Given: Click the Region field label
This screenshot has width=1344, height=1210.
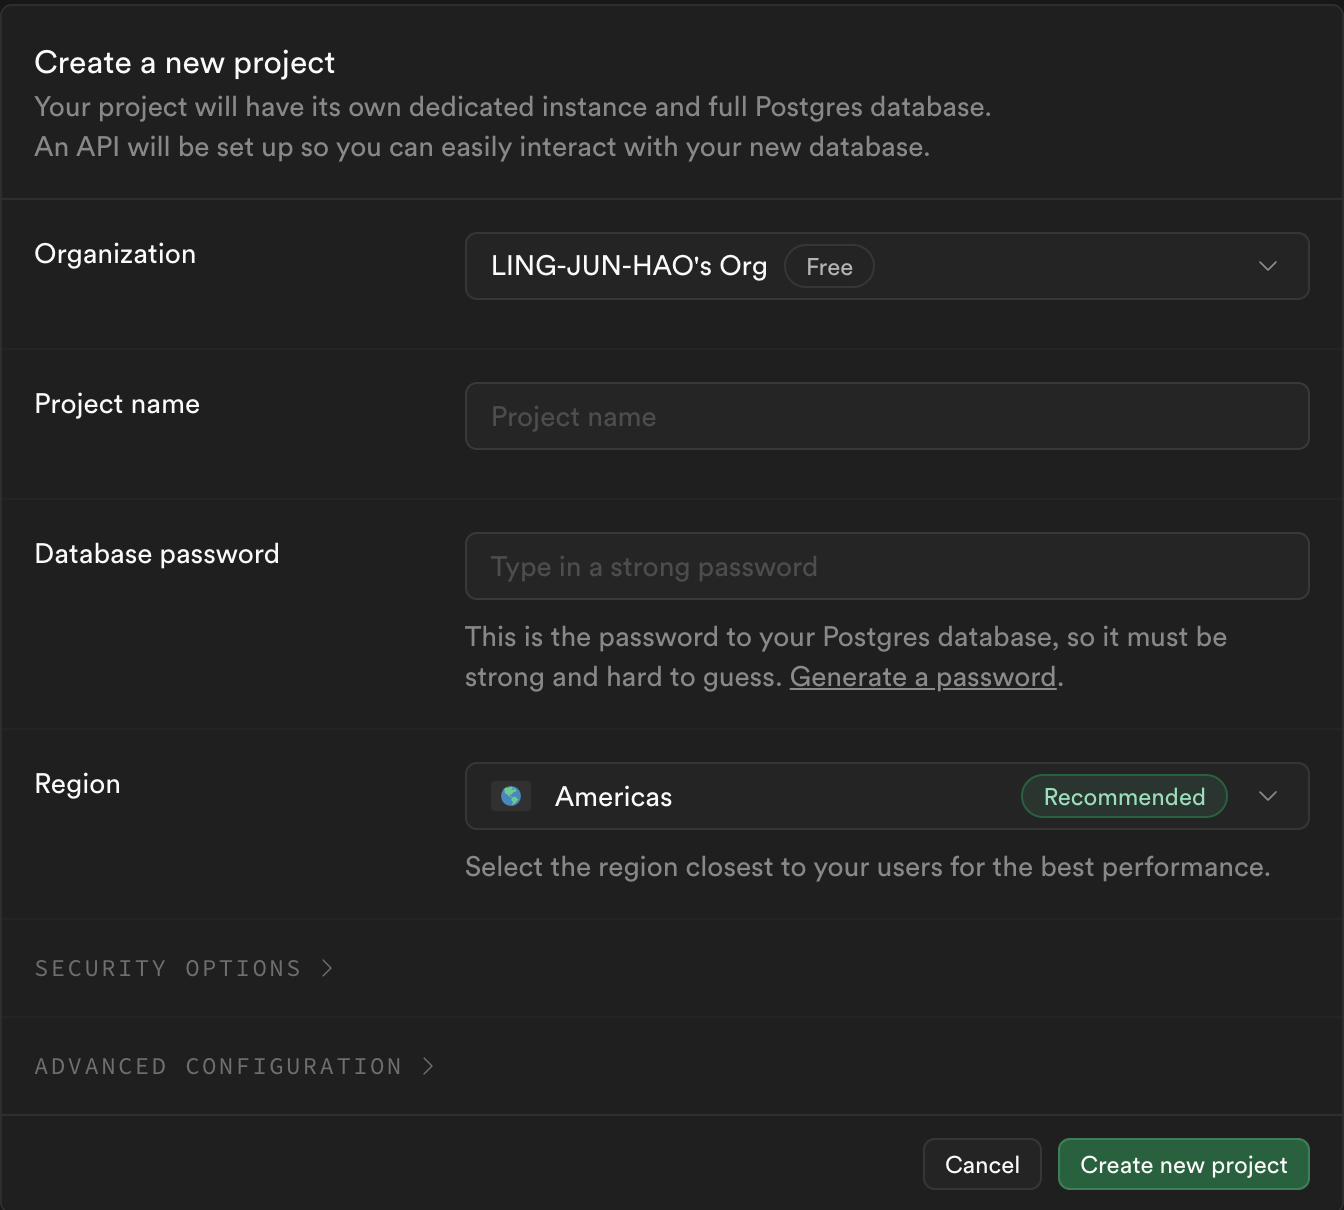Looking at the screenshot, I should click(x=77, y=784).
